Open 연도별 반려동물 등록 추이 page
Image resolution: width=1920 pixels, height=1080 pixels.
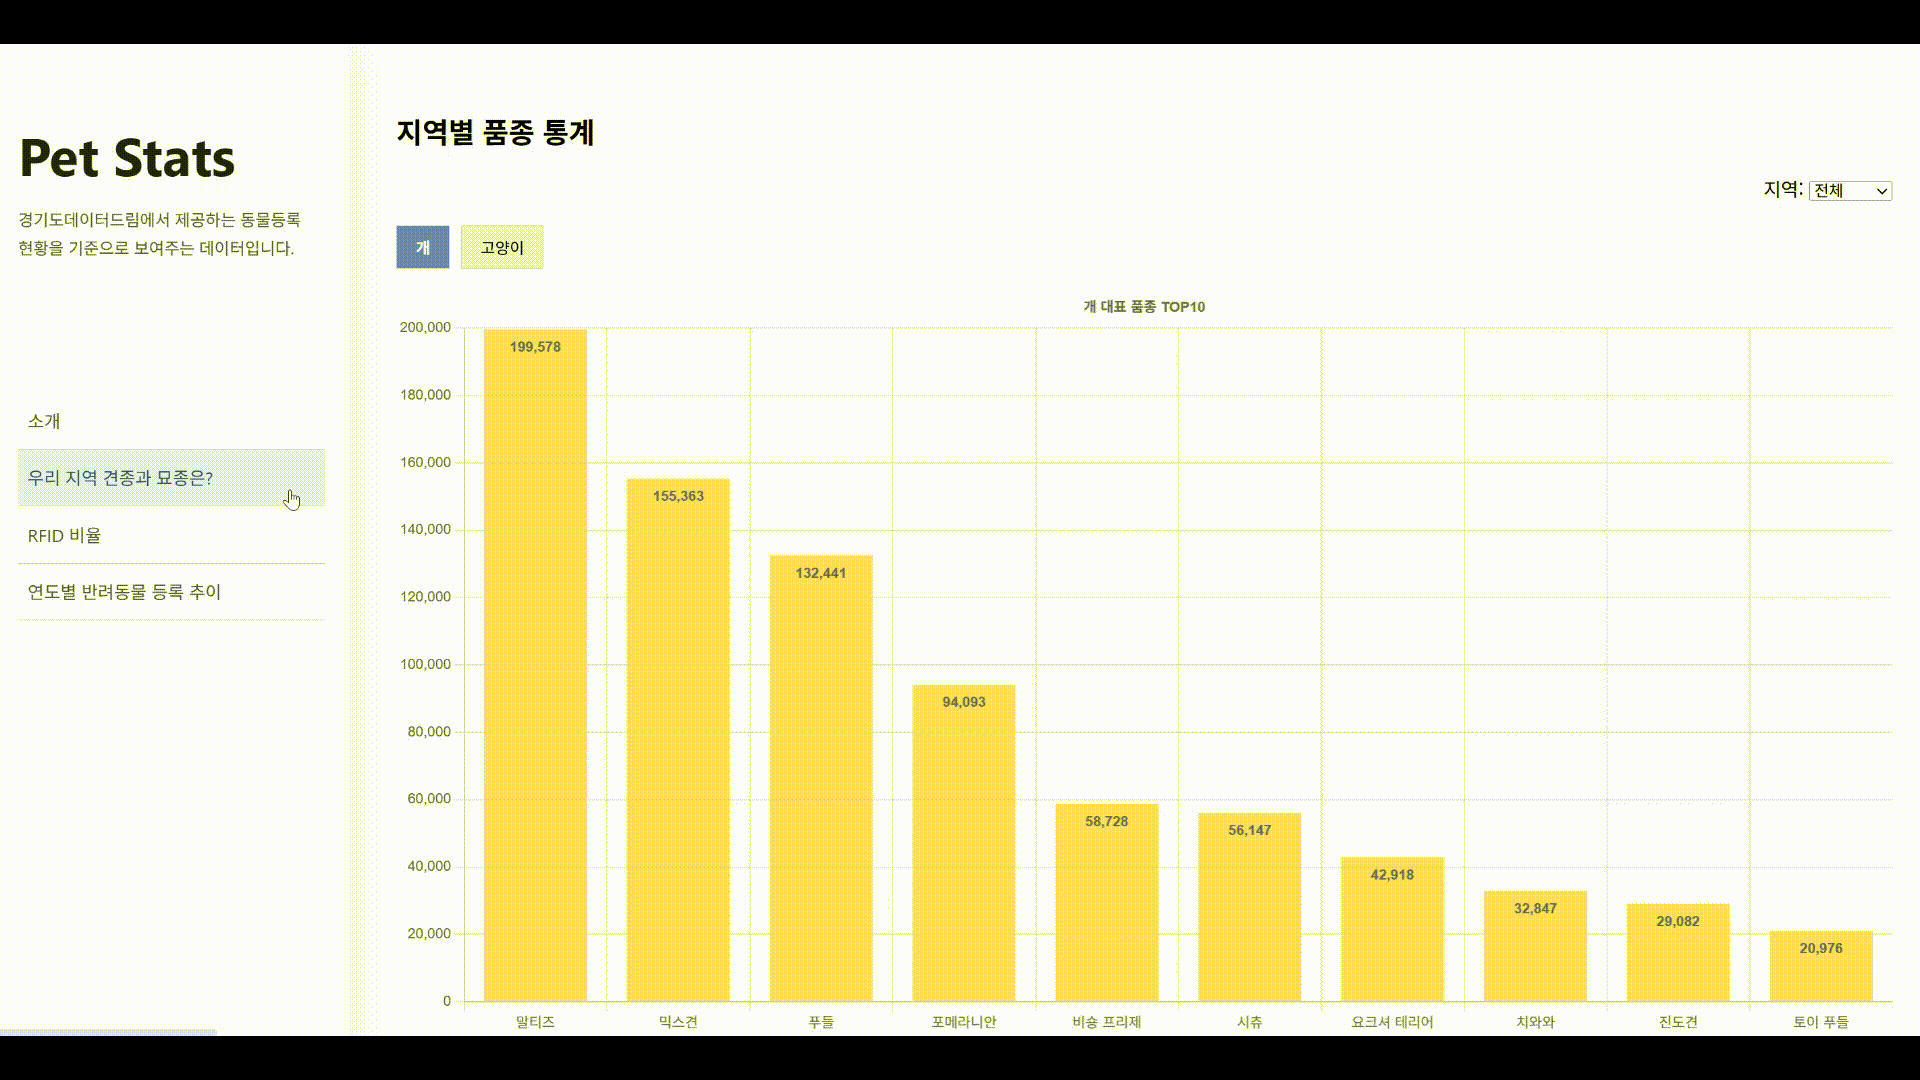click(124, 592)
